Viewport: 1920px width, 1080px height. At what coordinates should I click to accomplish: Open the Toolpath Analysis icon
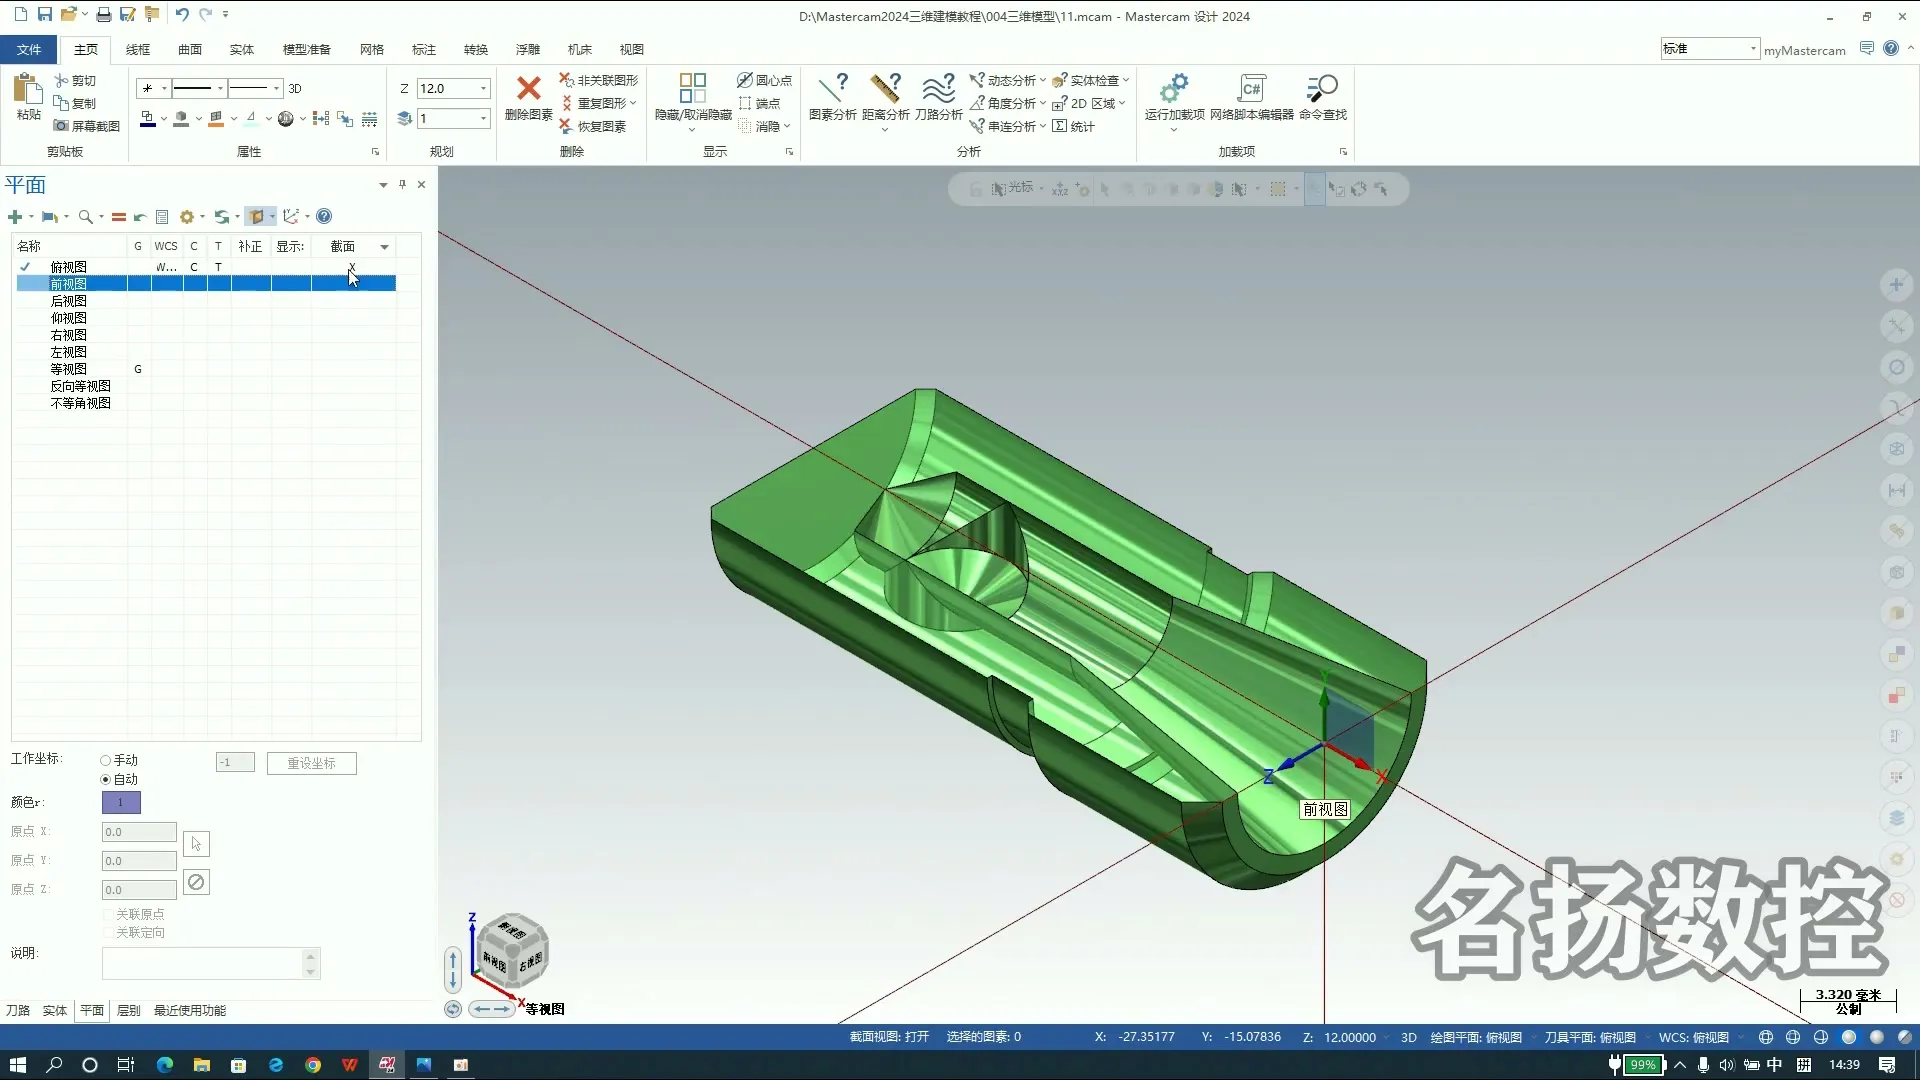pyautogui.click(x=938, y=89)
